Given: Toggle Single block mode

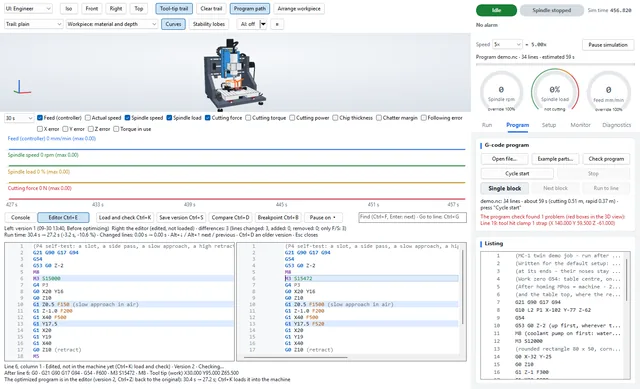Looking at the screenshot, I should (x=504, y=188).
